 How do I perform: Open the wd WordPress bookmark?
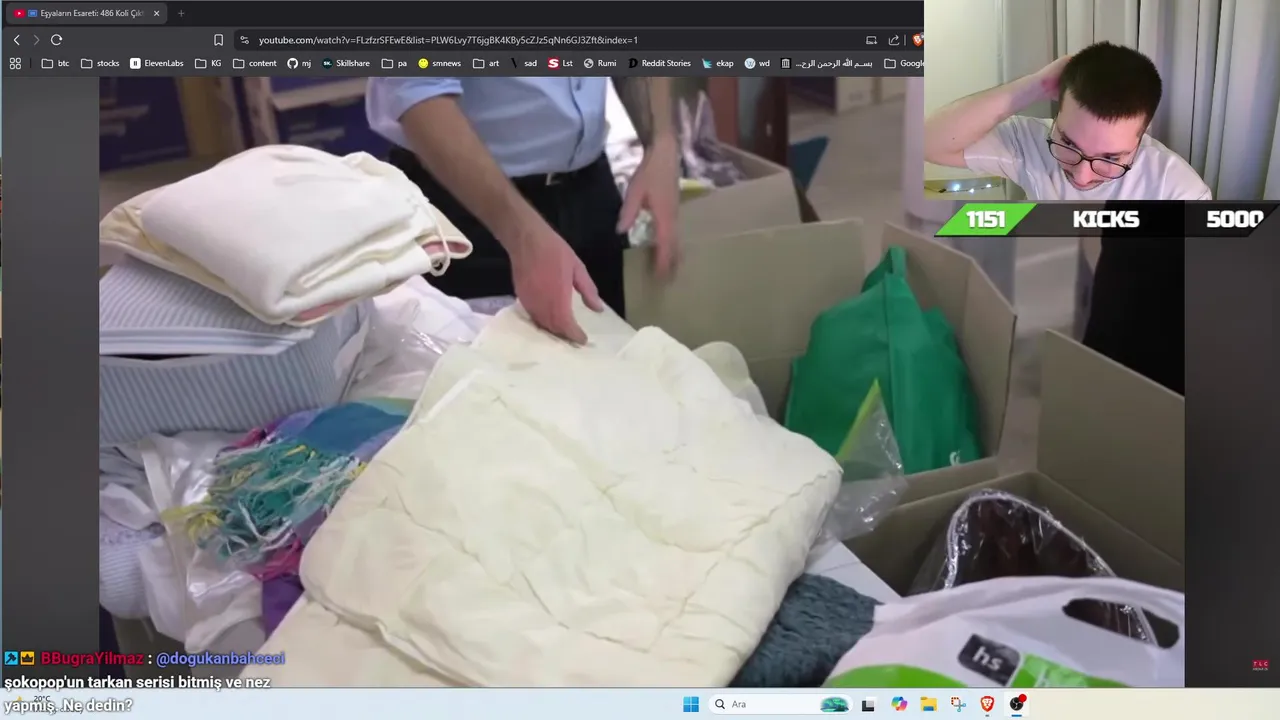[758, 63]
